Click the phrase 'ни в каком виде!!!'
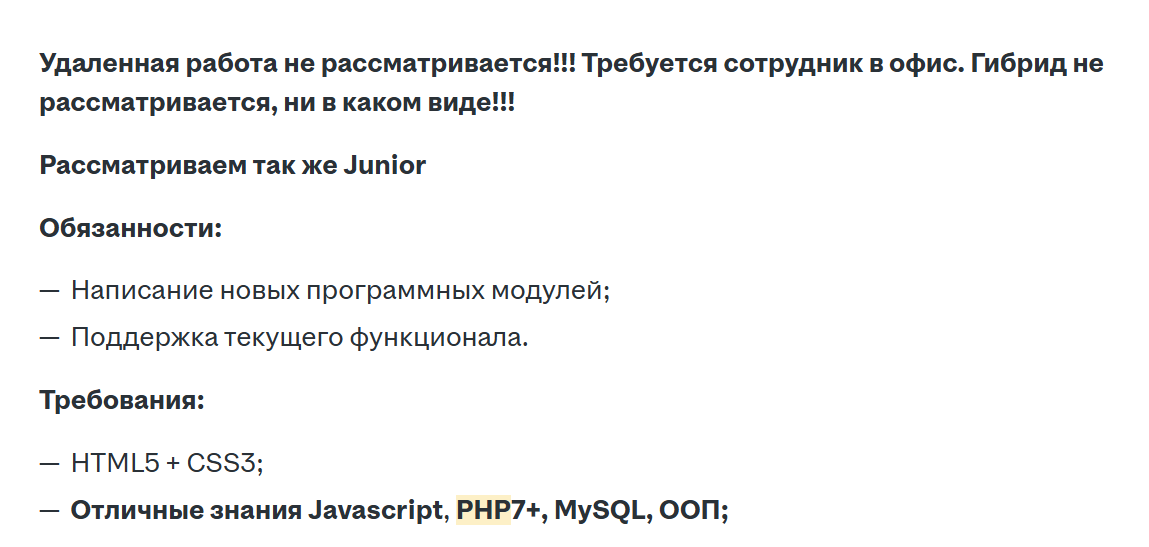Image resolution: width=1149 pixels, height=547 pixels. coord(399,103)
